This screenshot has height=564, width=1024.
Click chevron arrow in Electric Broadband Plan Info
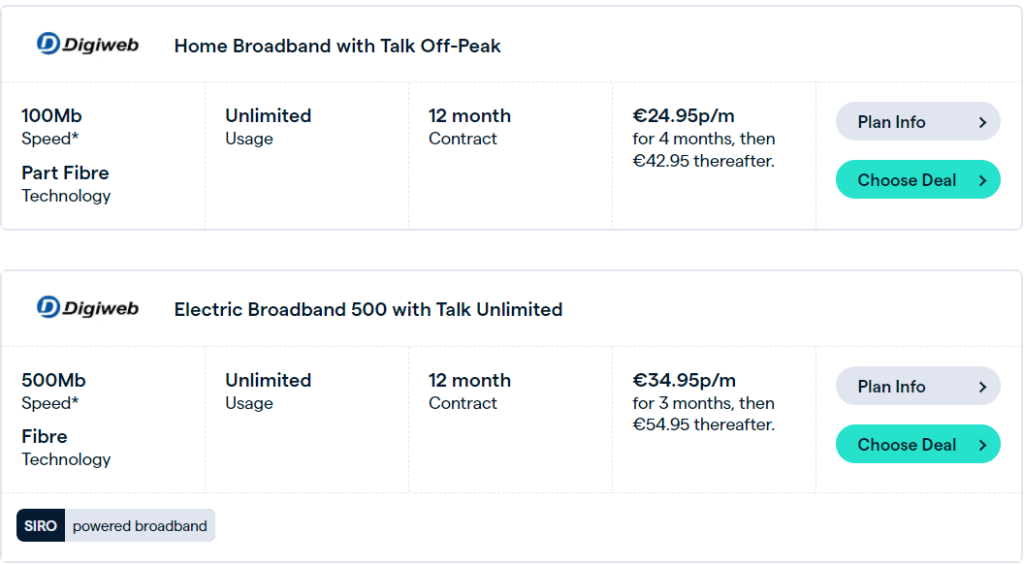pos(982,387)
